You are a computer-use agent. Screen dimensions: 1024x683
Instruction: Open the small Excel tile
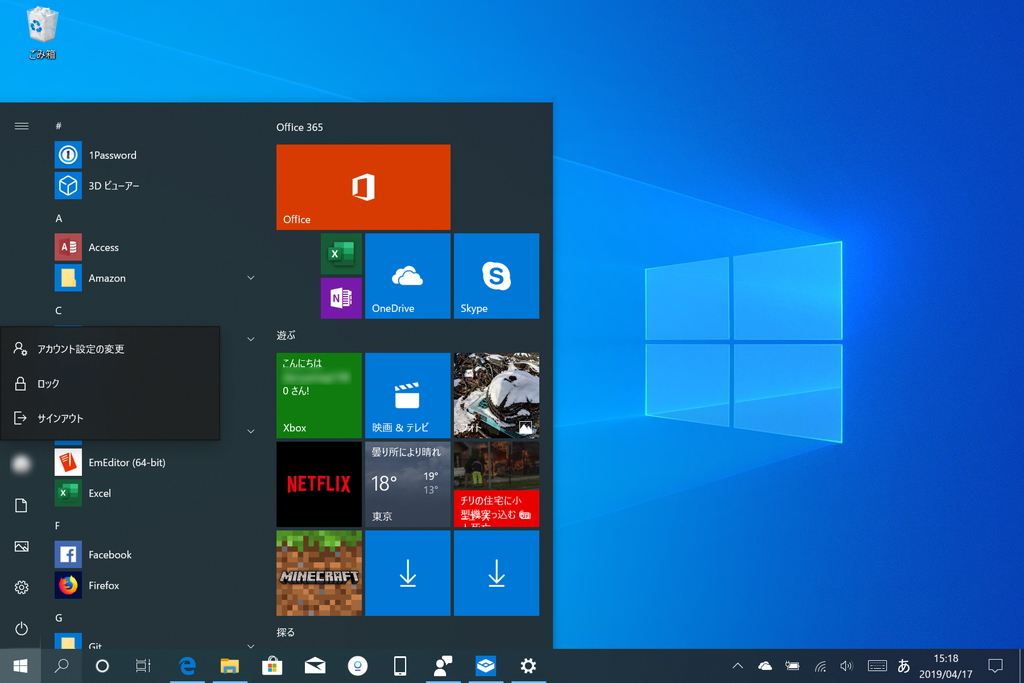point(341,253)
